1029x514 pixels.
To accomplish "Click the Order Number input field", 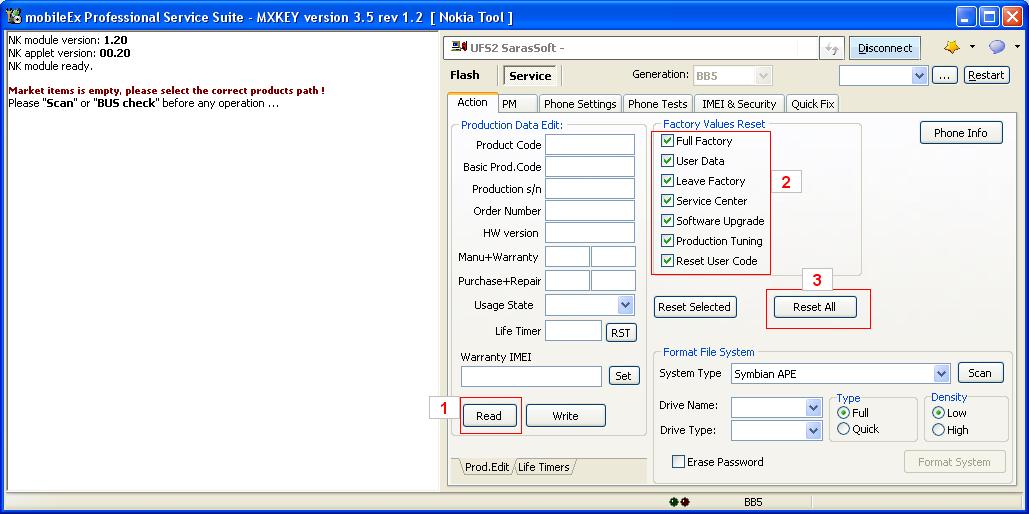I will tap(590, 211).
